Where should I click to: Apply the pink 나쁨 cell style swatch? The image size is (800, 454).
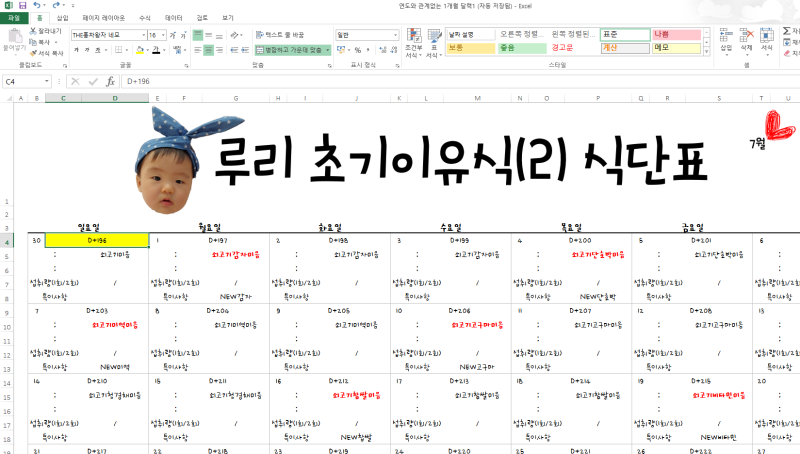coord(677,35)
